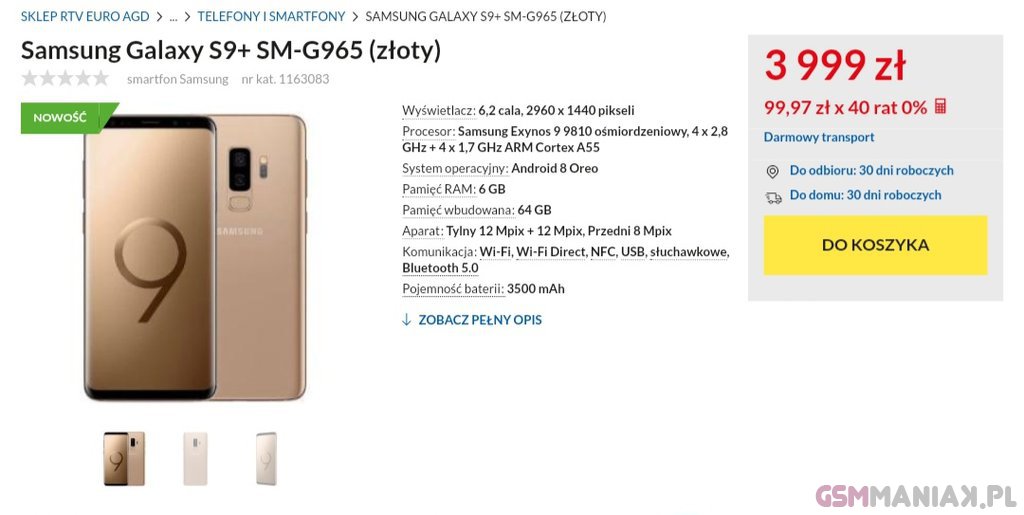The image size is (1024, 515).
Task: Select the gold front-and-back phone thumbnail
Action: (124, 458)
